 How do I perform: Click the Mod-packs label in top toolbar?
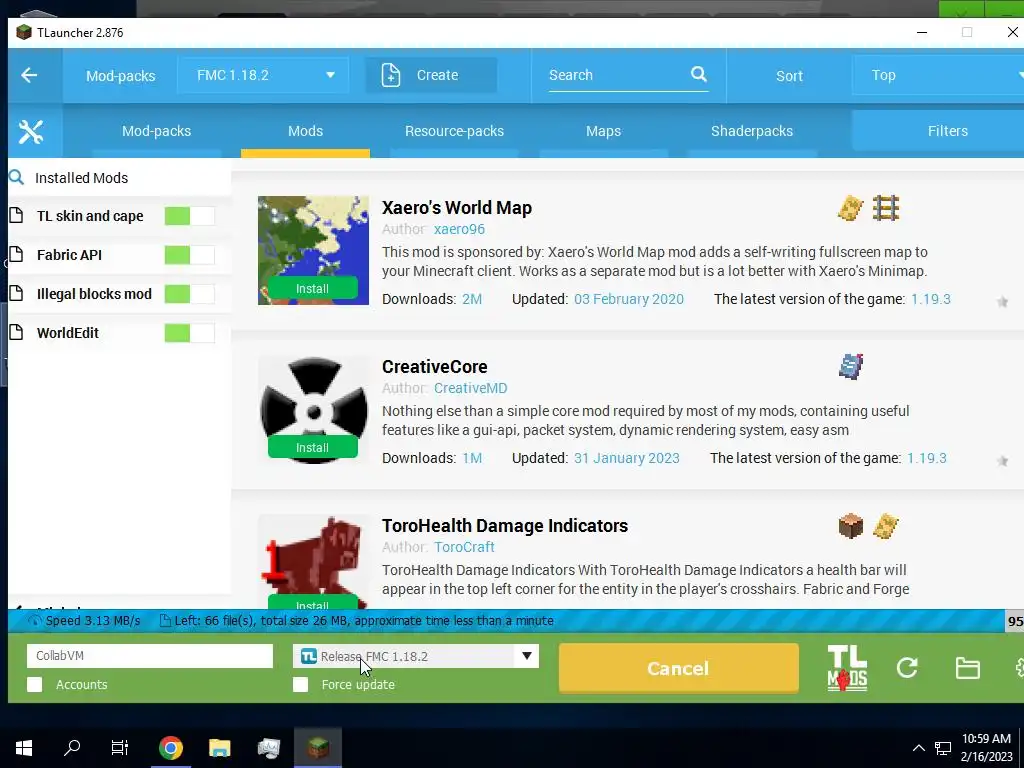(x=121, y=76)
